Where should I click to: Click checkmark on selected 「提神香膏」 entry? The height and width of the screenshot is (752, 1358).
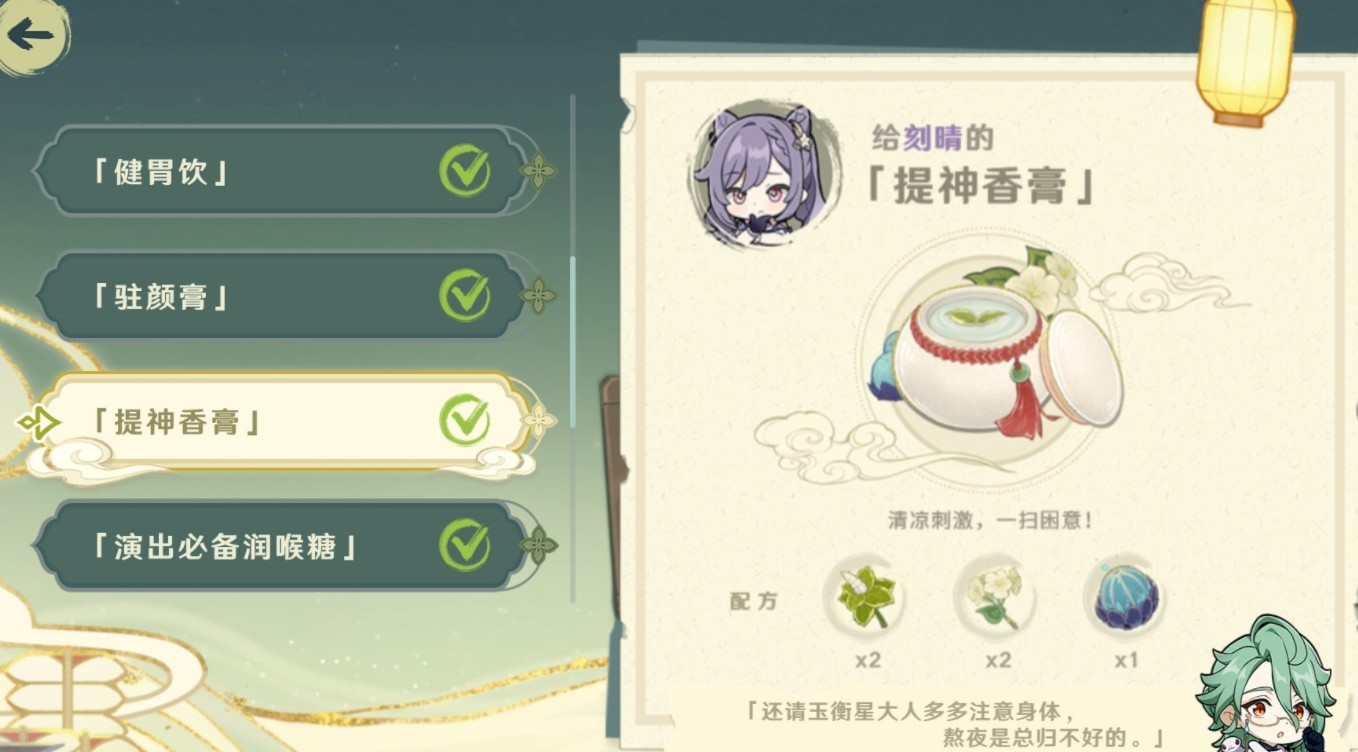point(465,421)
